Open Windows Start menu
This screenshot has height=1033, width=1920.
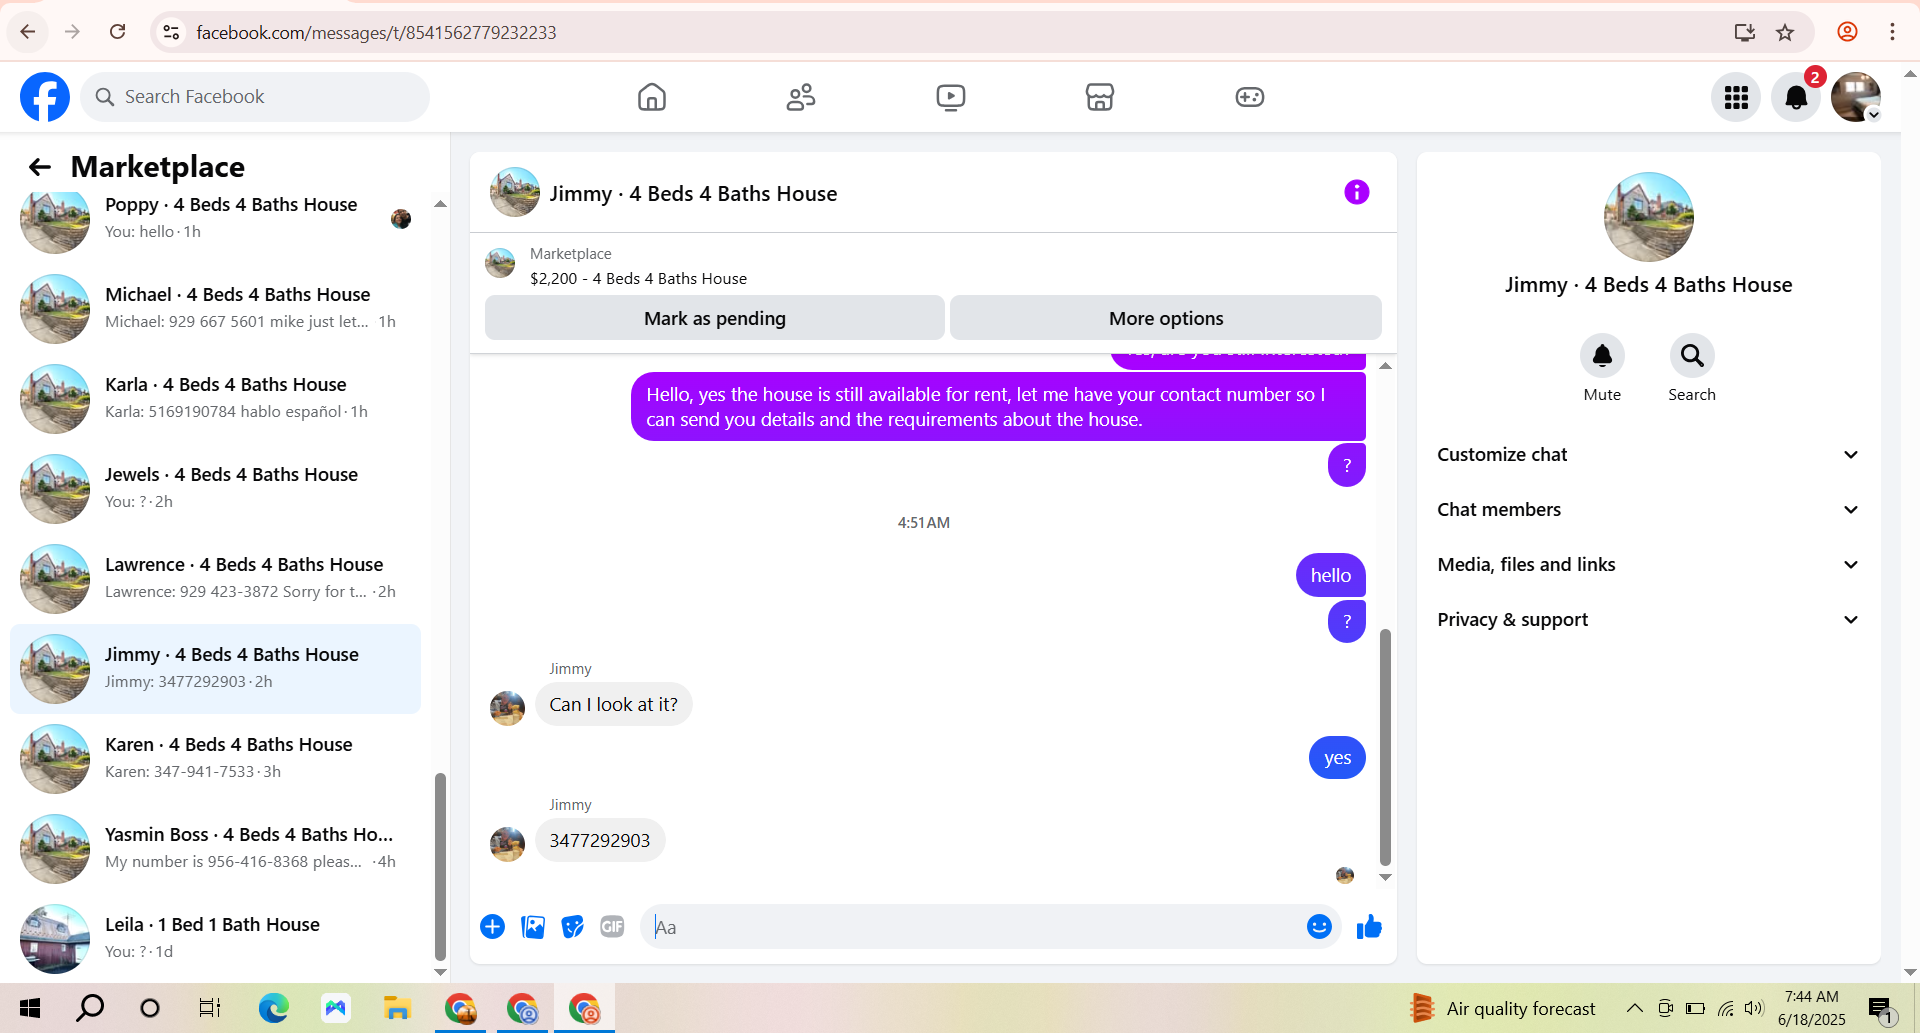[x=30, y=1008]
